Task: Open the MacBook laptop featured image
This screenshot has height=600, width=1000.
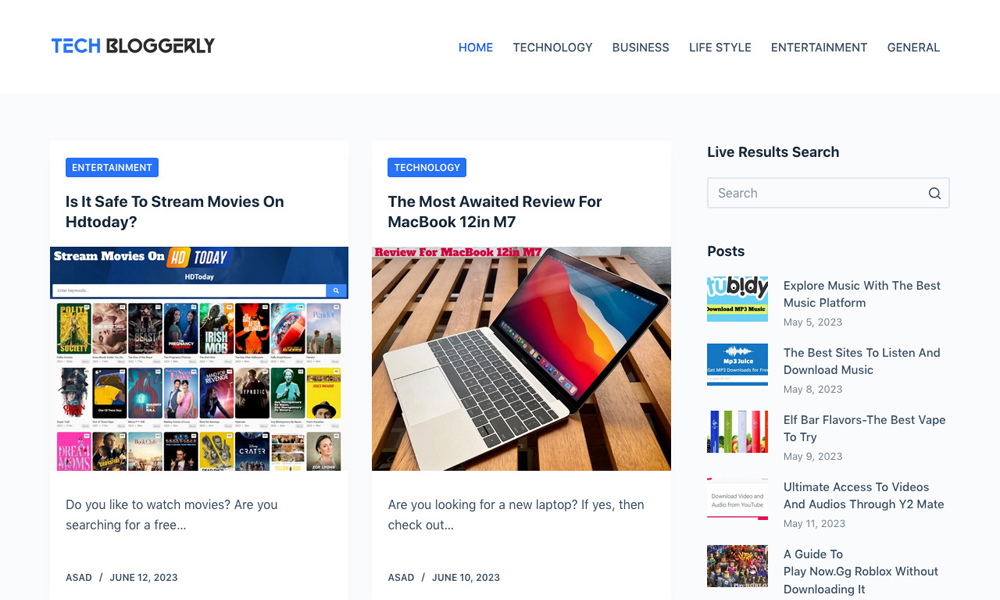Action: [x=521, y=359]
